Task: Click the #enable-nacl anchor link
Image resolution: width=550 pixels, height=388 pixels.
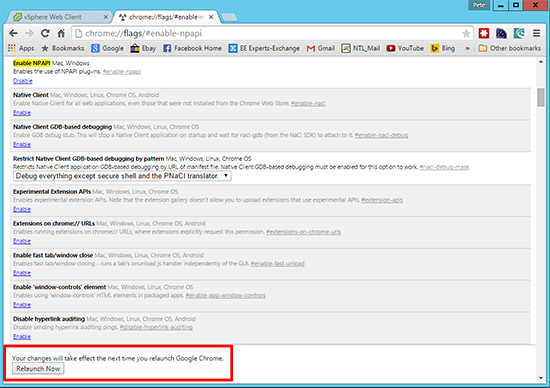Action: [x=308, y=103]
